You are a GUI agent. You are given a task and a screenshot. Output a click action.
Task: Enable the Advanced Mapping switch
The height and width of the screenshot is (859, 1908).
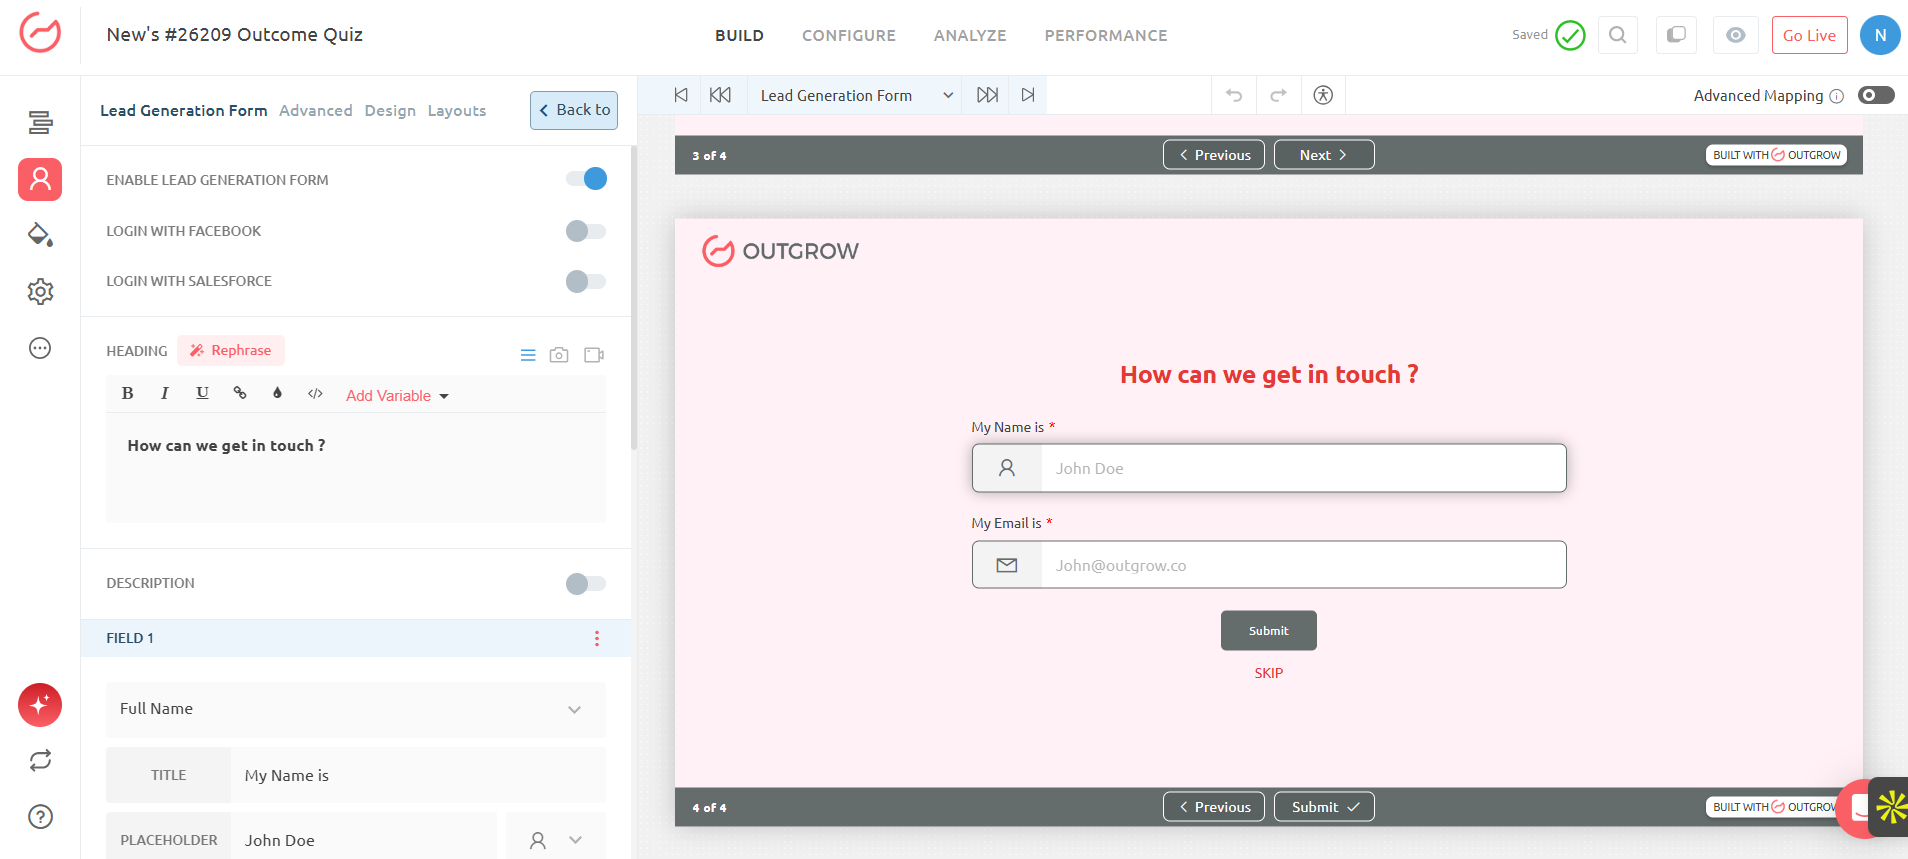[1875, 95]
